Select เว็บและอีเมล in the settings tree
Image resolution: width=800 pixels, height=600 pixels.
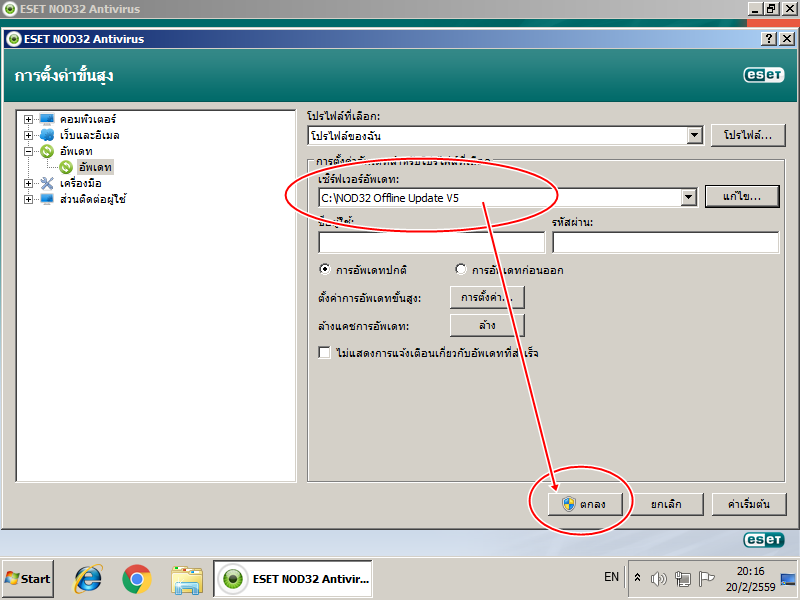click(90, 135)
